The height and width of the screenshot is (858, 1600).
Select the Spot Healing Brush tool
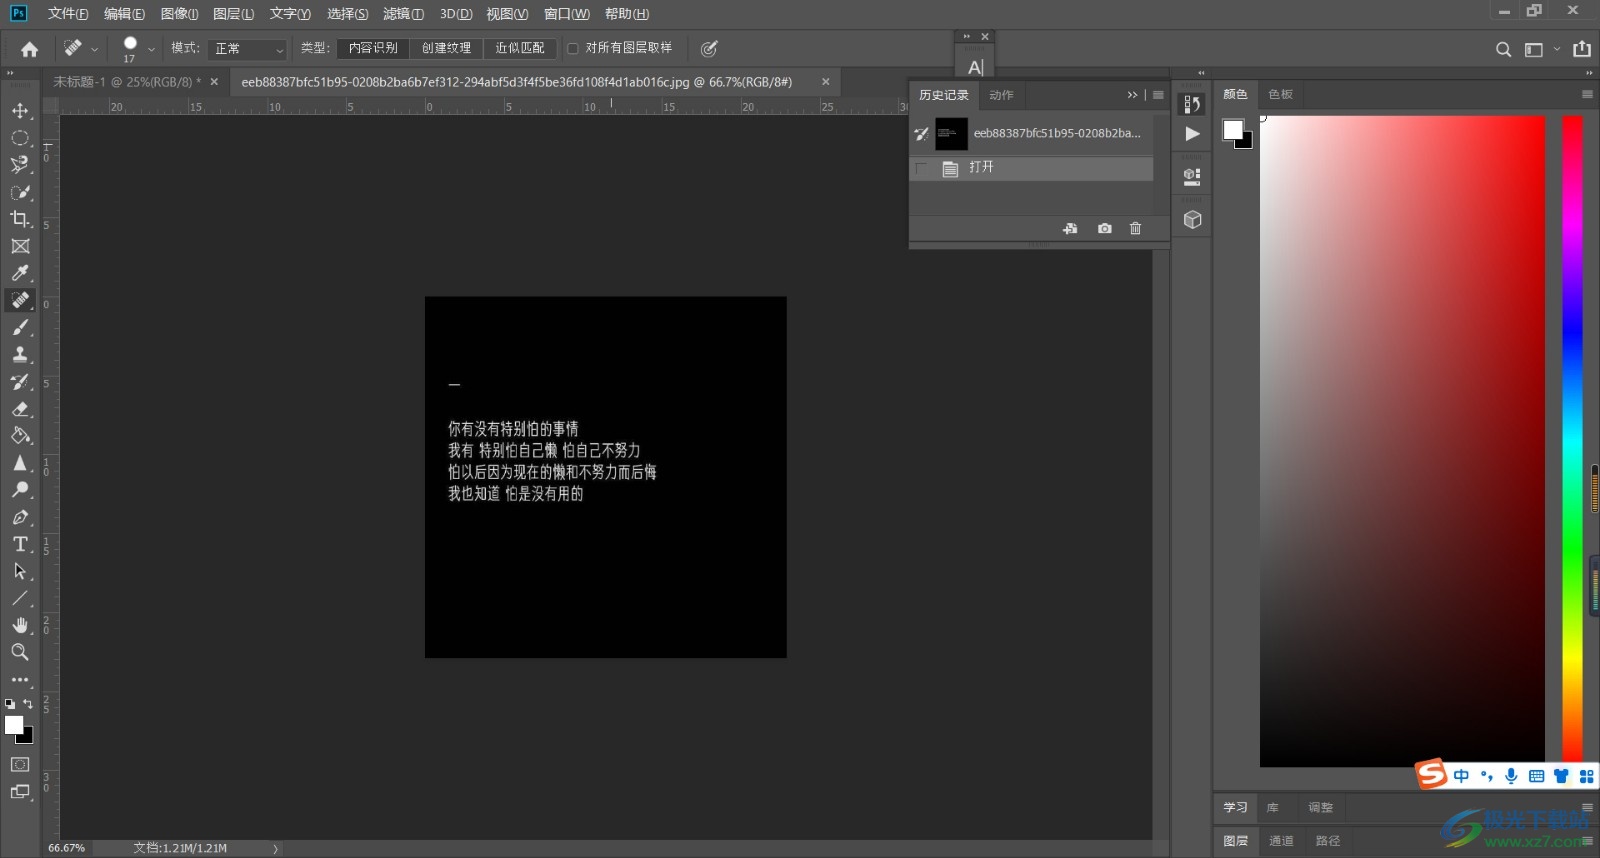[20, 300]
